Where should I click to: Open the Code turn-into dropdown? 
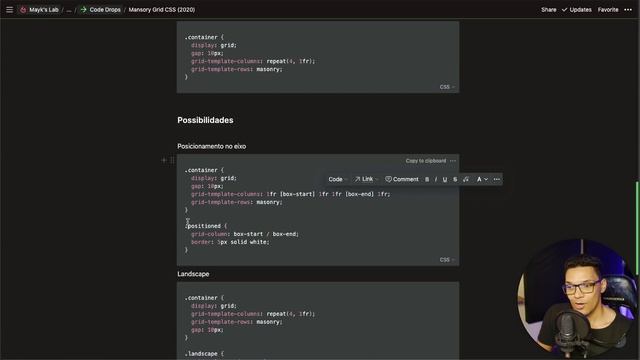pos(338,179)
